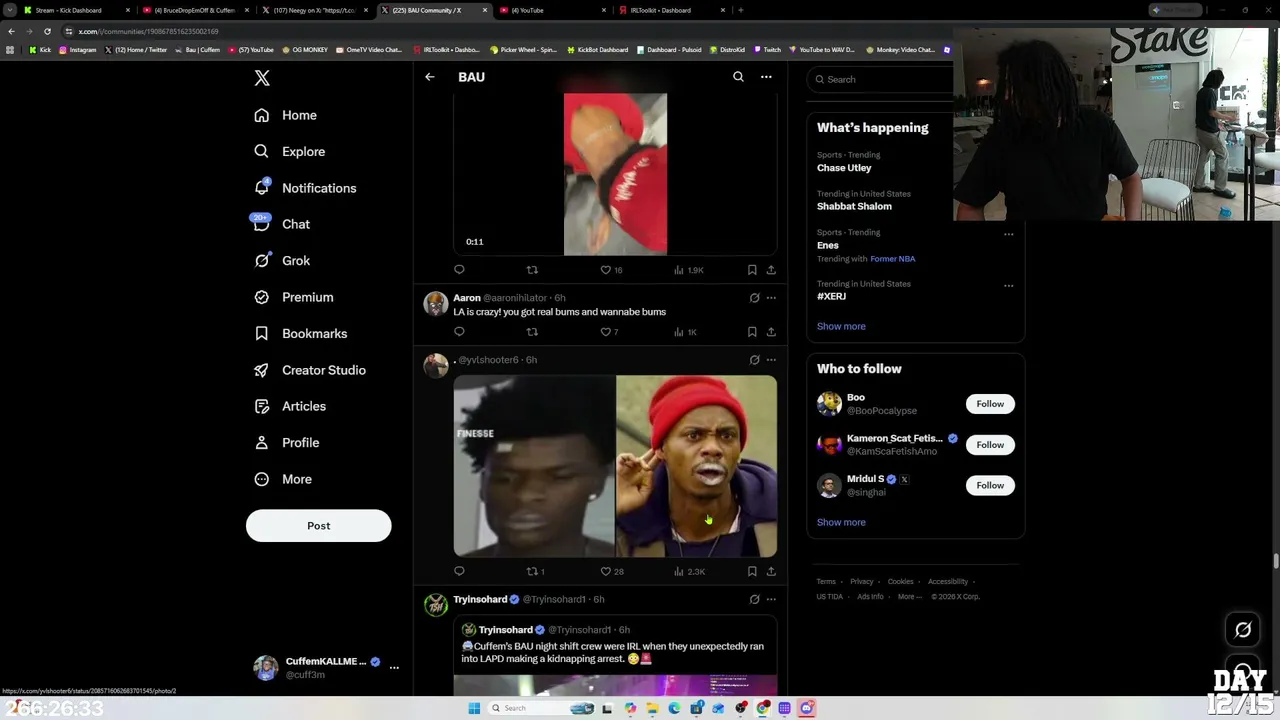This screenshot has height=720, width=1280.
Task: Like the video post with 16 likes
Action: [611, 270]
